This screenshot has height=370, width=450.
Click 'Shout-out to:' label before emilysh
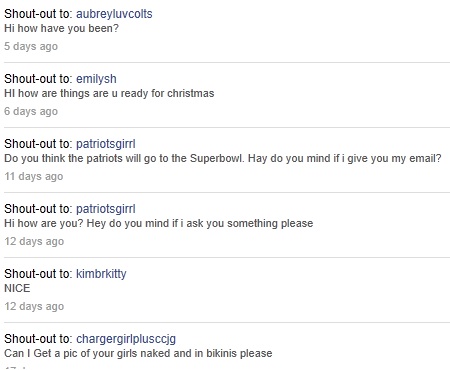(x=38, y=79)
